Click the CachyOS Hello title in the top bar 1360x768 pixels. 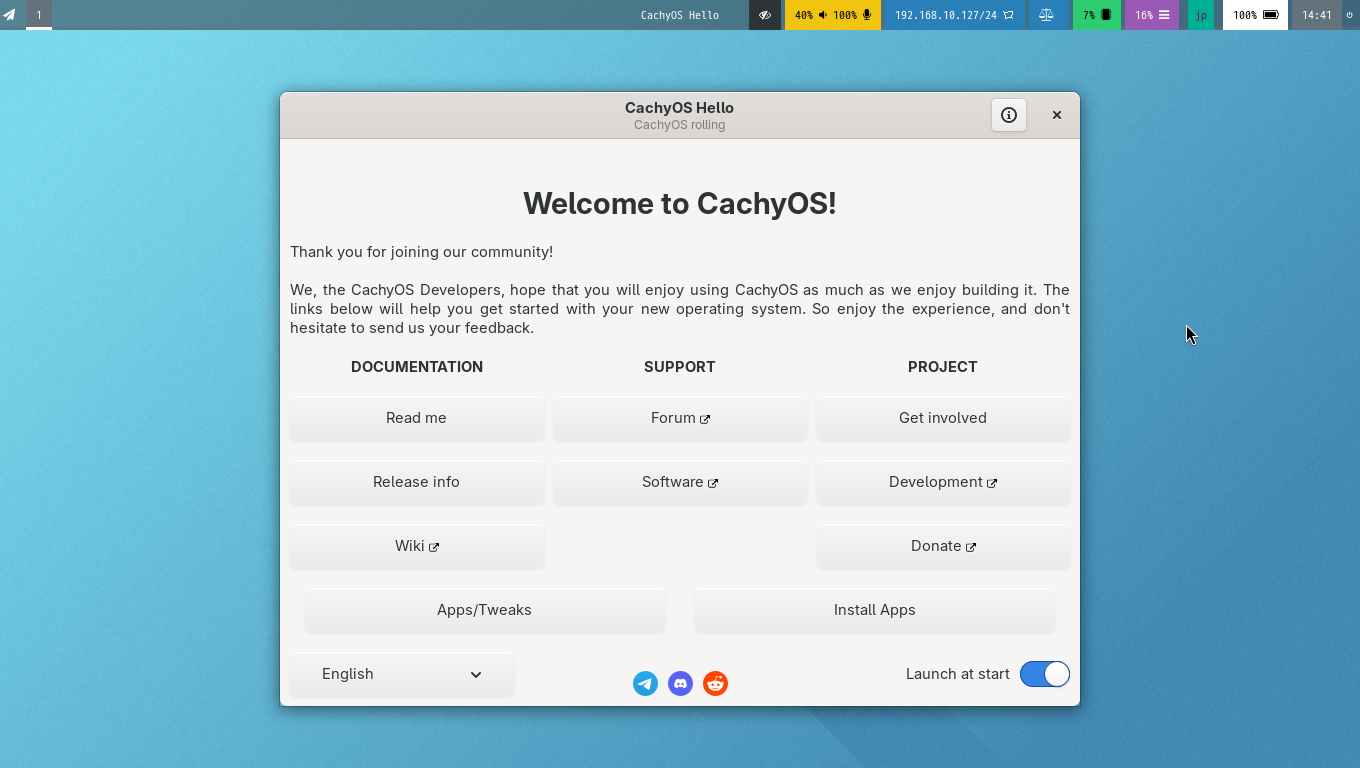680,15
